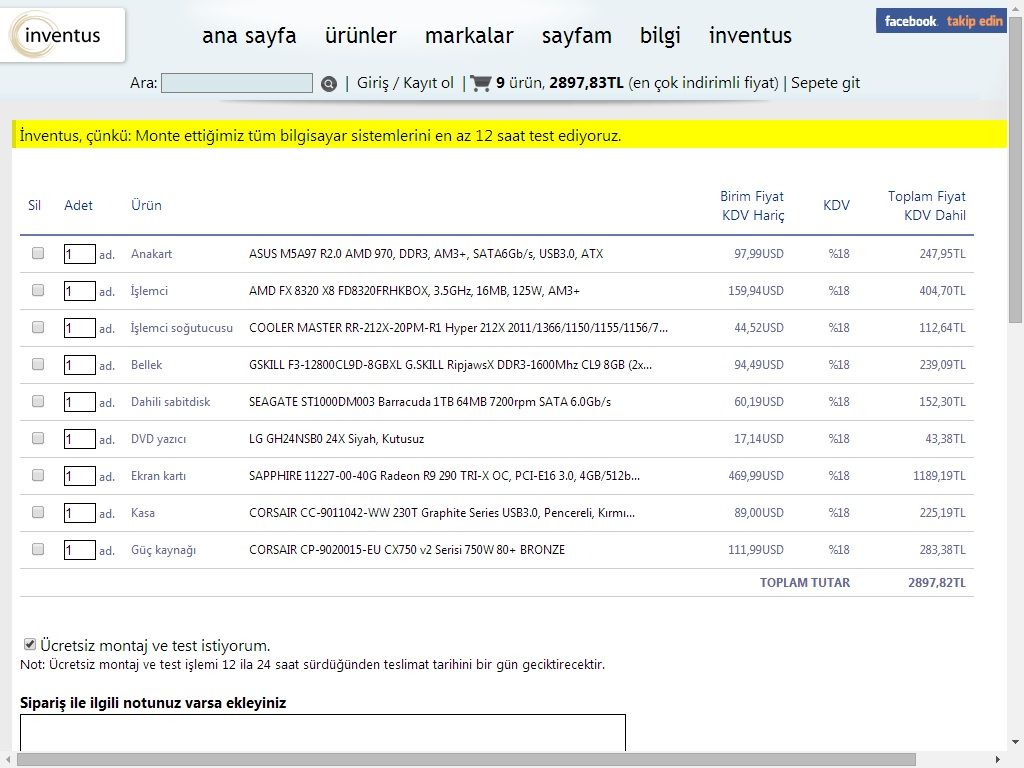
Task: Click quantity field of Kasa row
Action: click(80, 513)
